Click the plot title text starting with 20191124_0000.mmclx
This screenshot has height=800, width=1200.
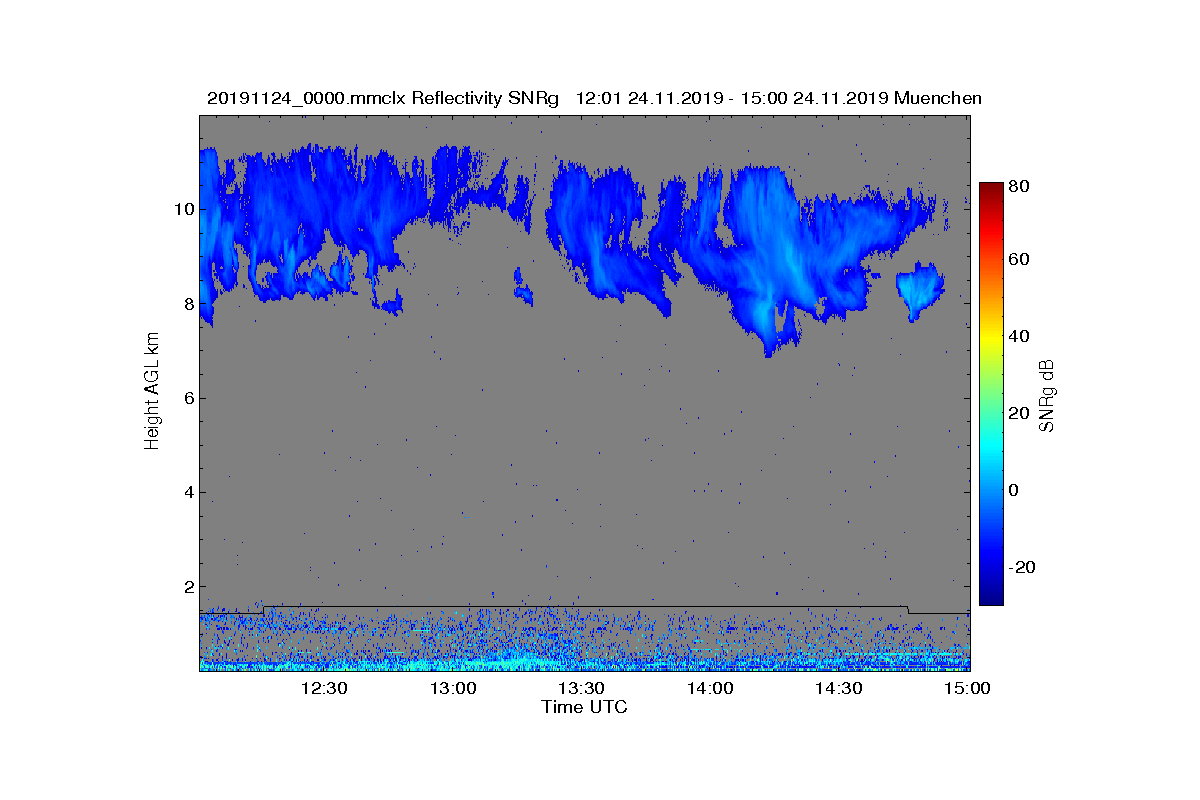coord(594,98)
